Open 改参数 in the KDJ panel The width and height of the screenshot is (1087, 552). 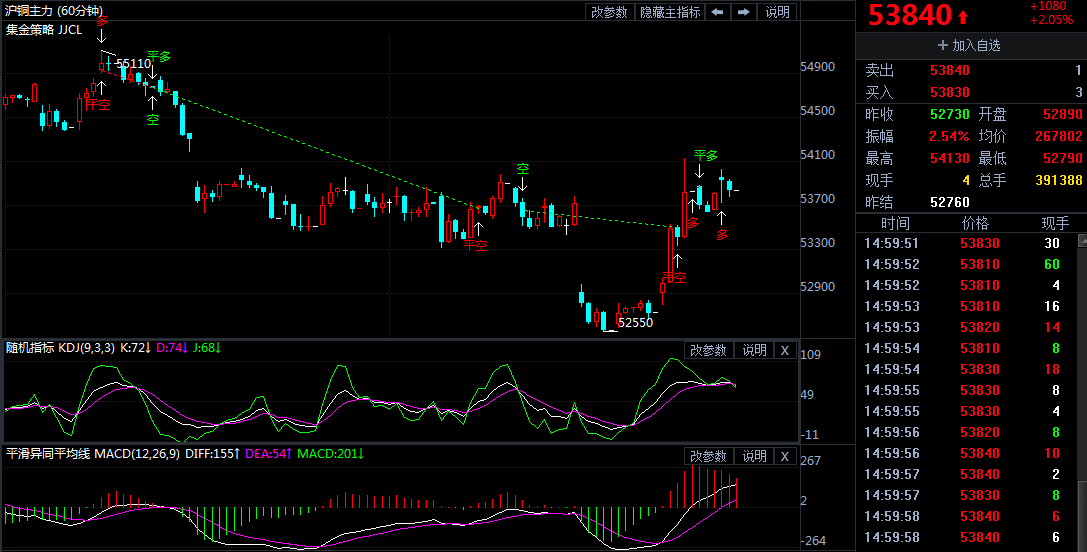pyautogui.click(x=708, y=350)
